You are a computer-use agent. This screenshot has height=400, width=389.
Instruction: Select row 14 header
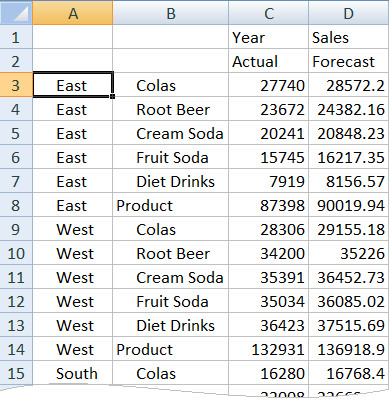[16, 349]
